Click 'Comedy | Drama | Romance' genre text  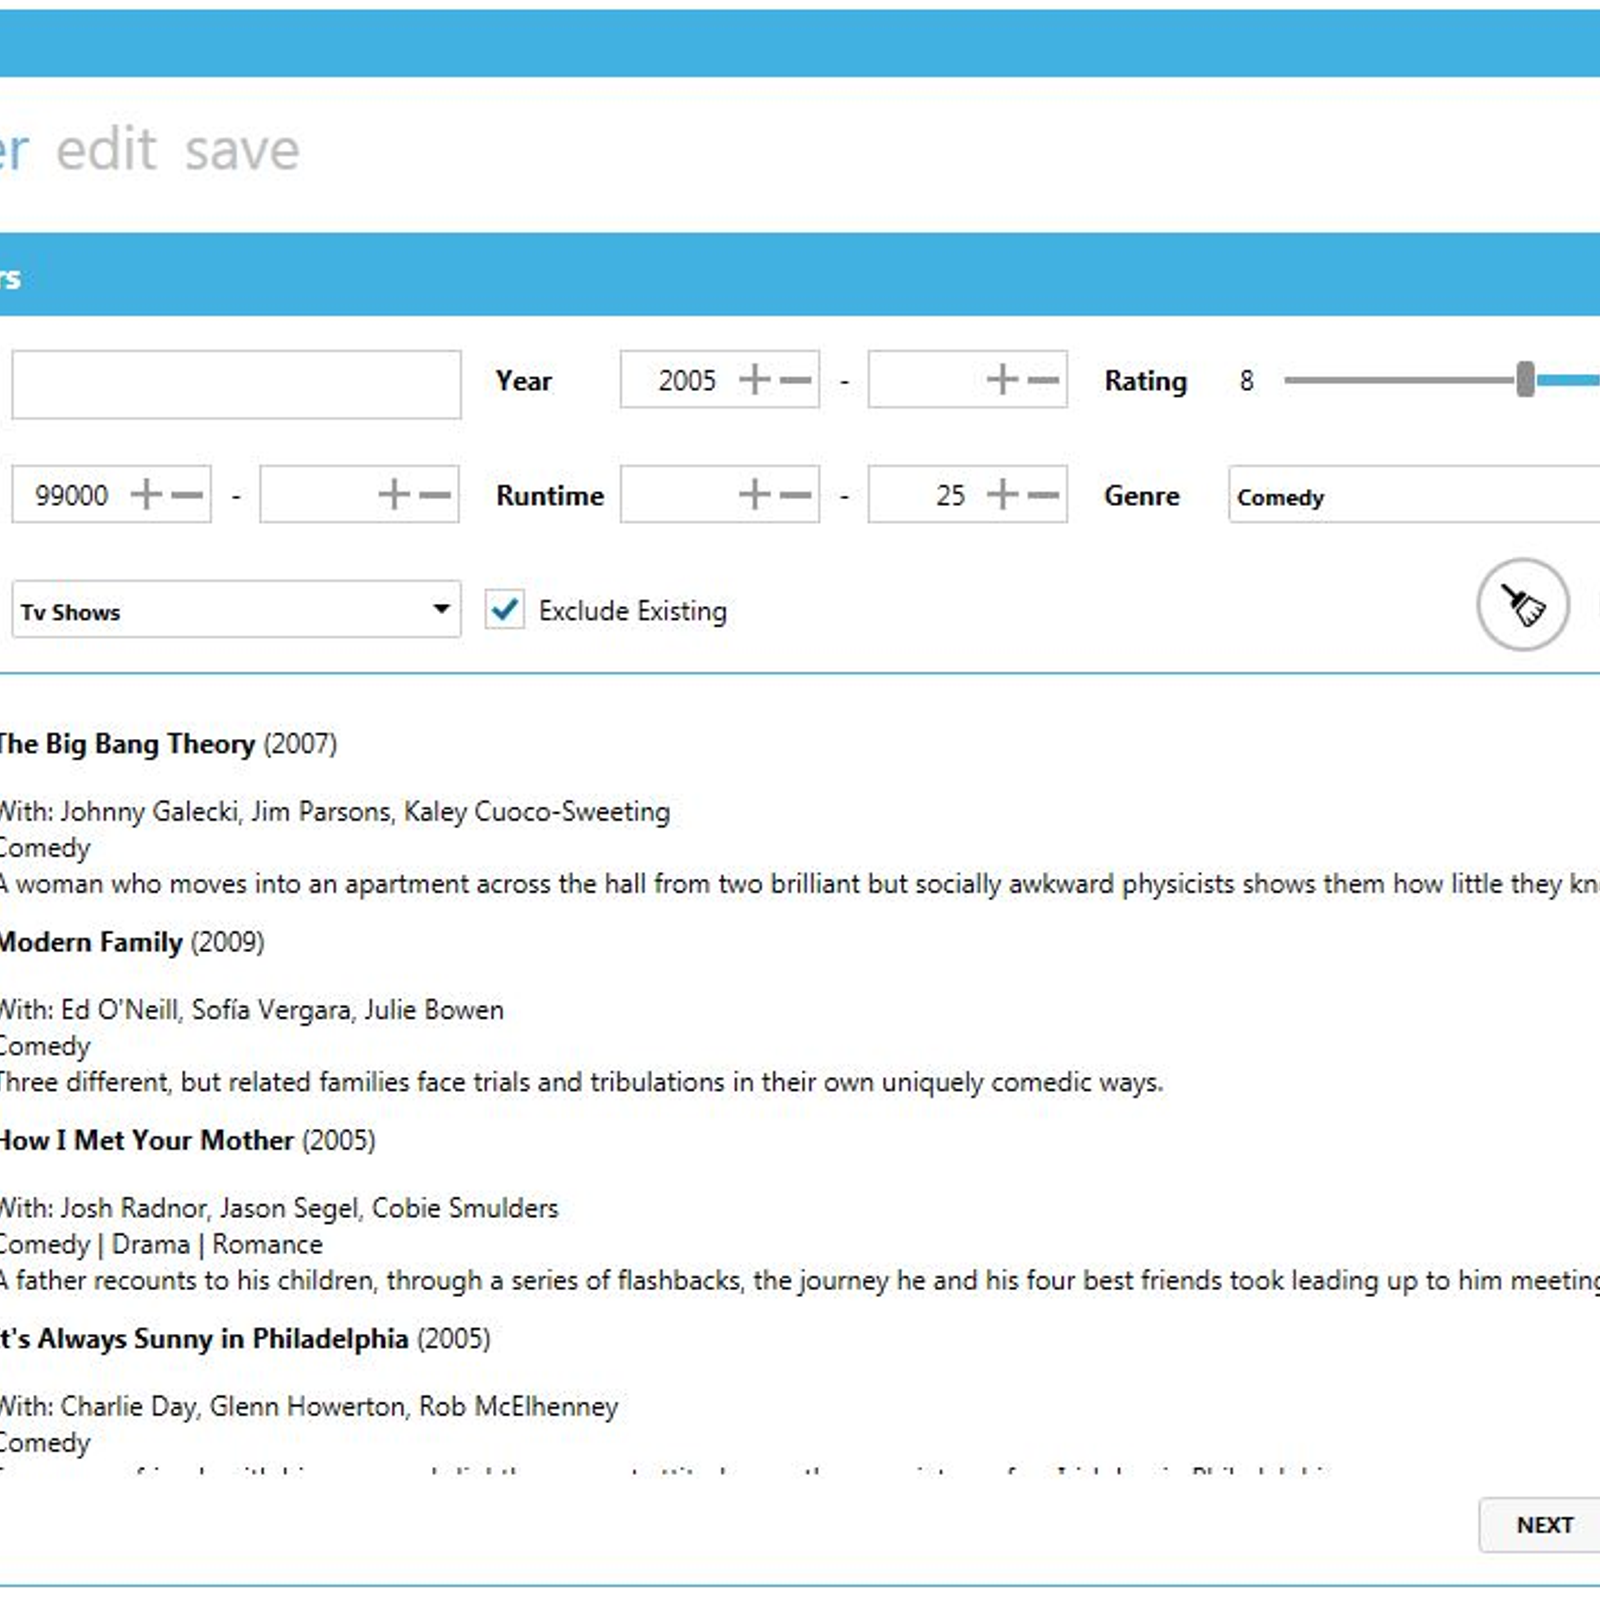click(161, 1244)
